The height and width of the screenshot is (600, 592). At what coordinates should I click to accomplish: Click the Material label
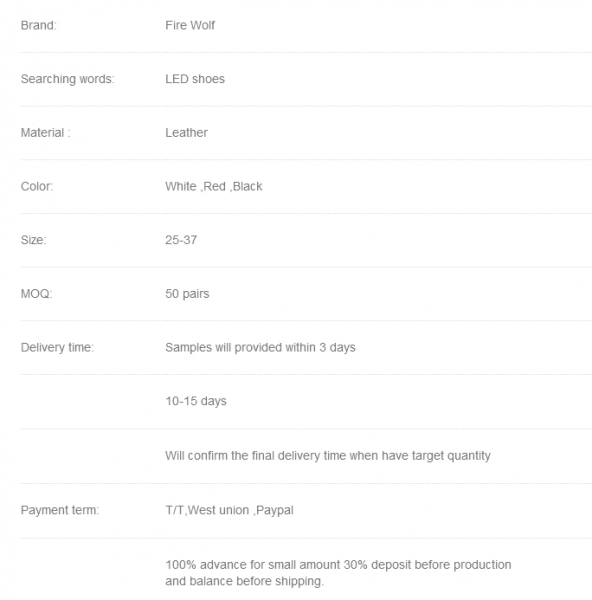coord(46,133)
